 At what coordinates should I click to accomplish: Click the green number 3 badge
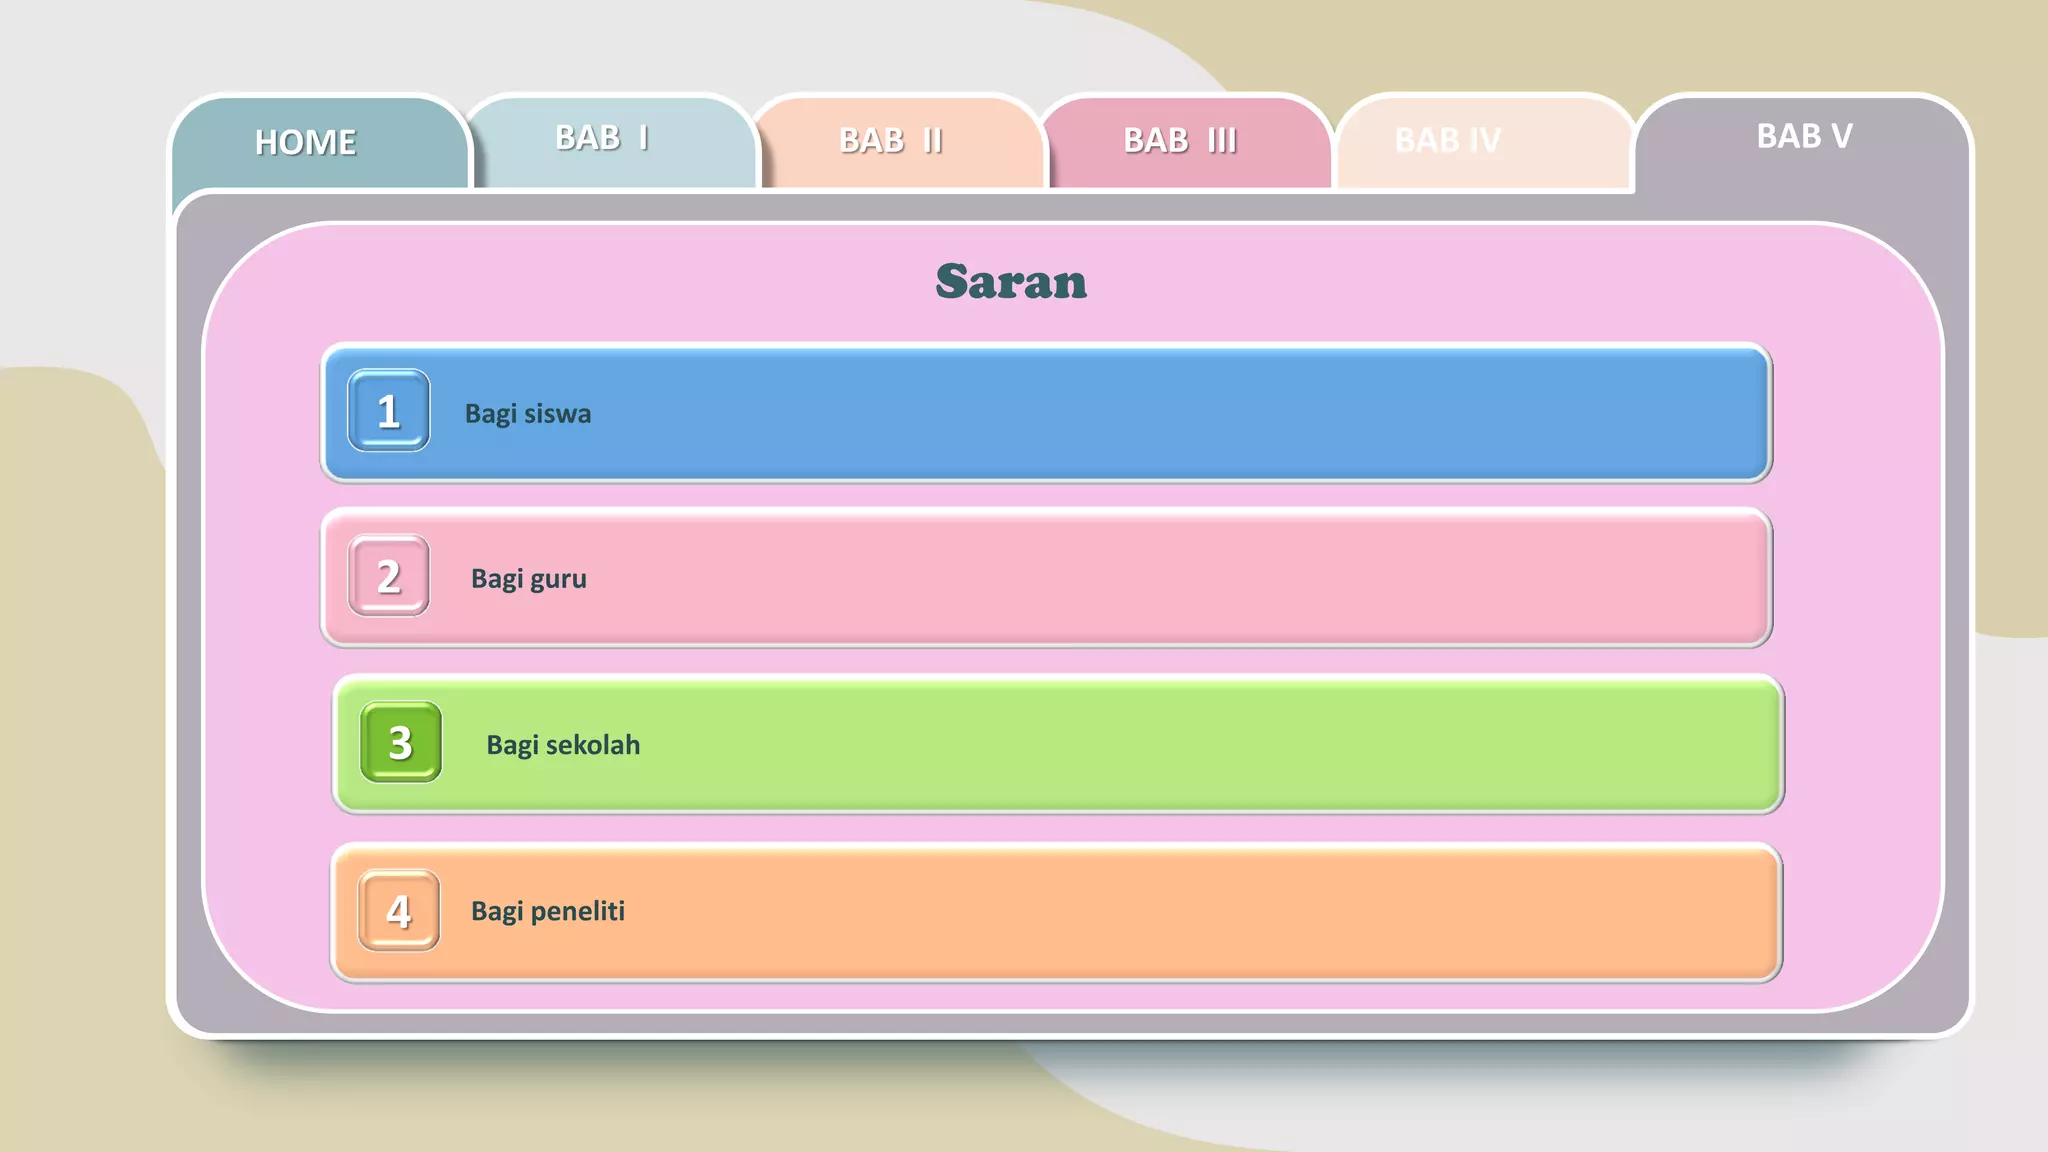pos(401,742)
